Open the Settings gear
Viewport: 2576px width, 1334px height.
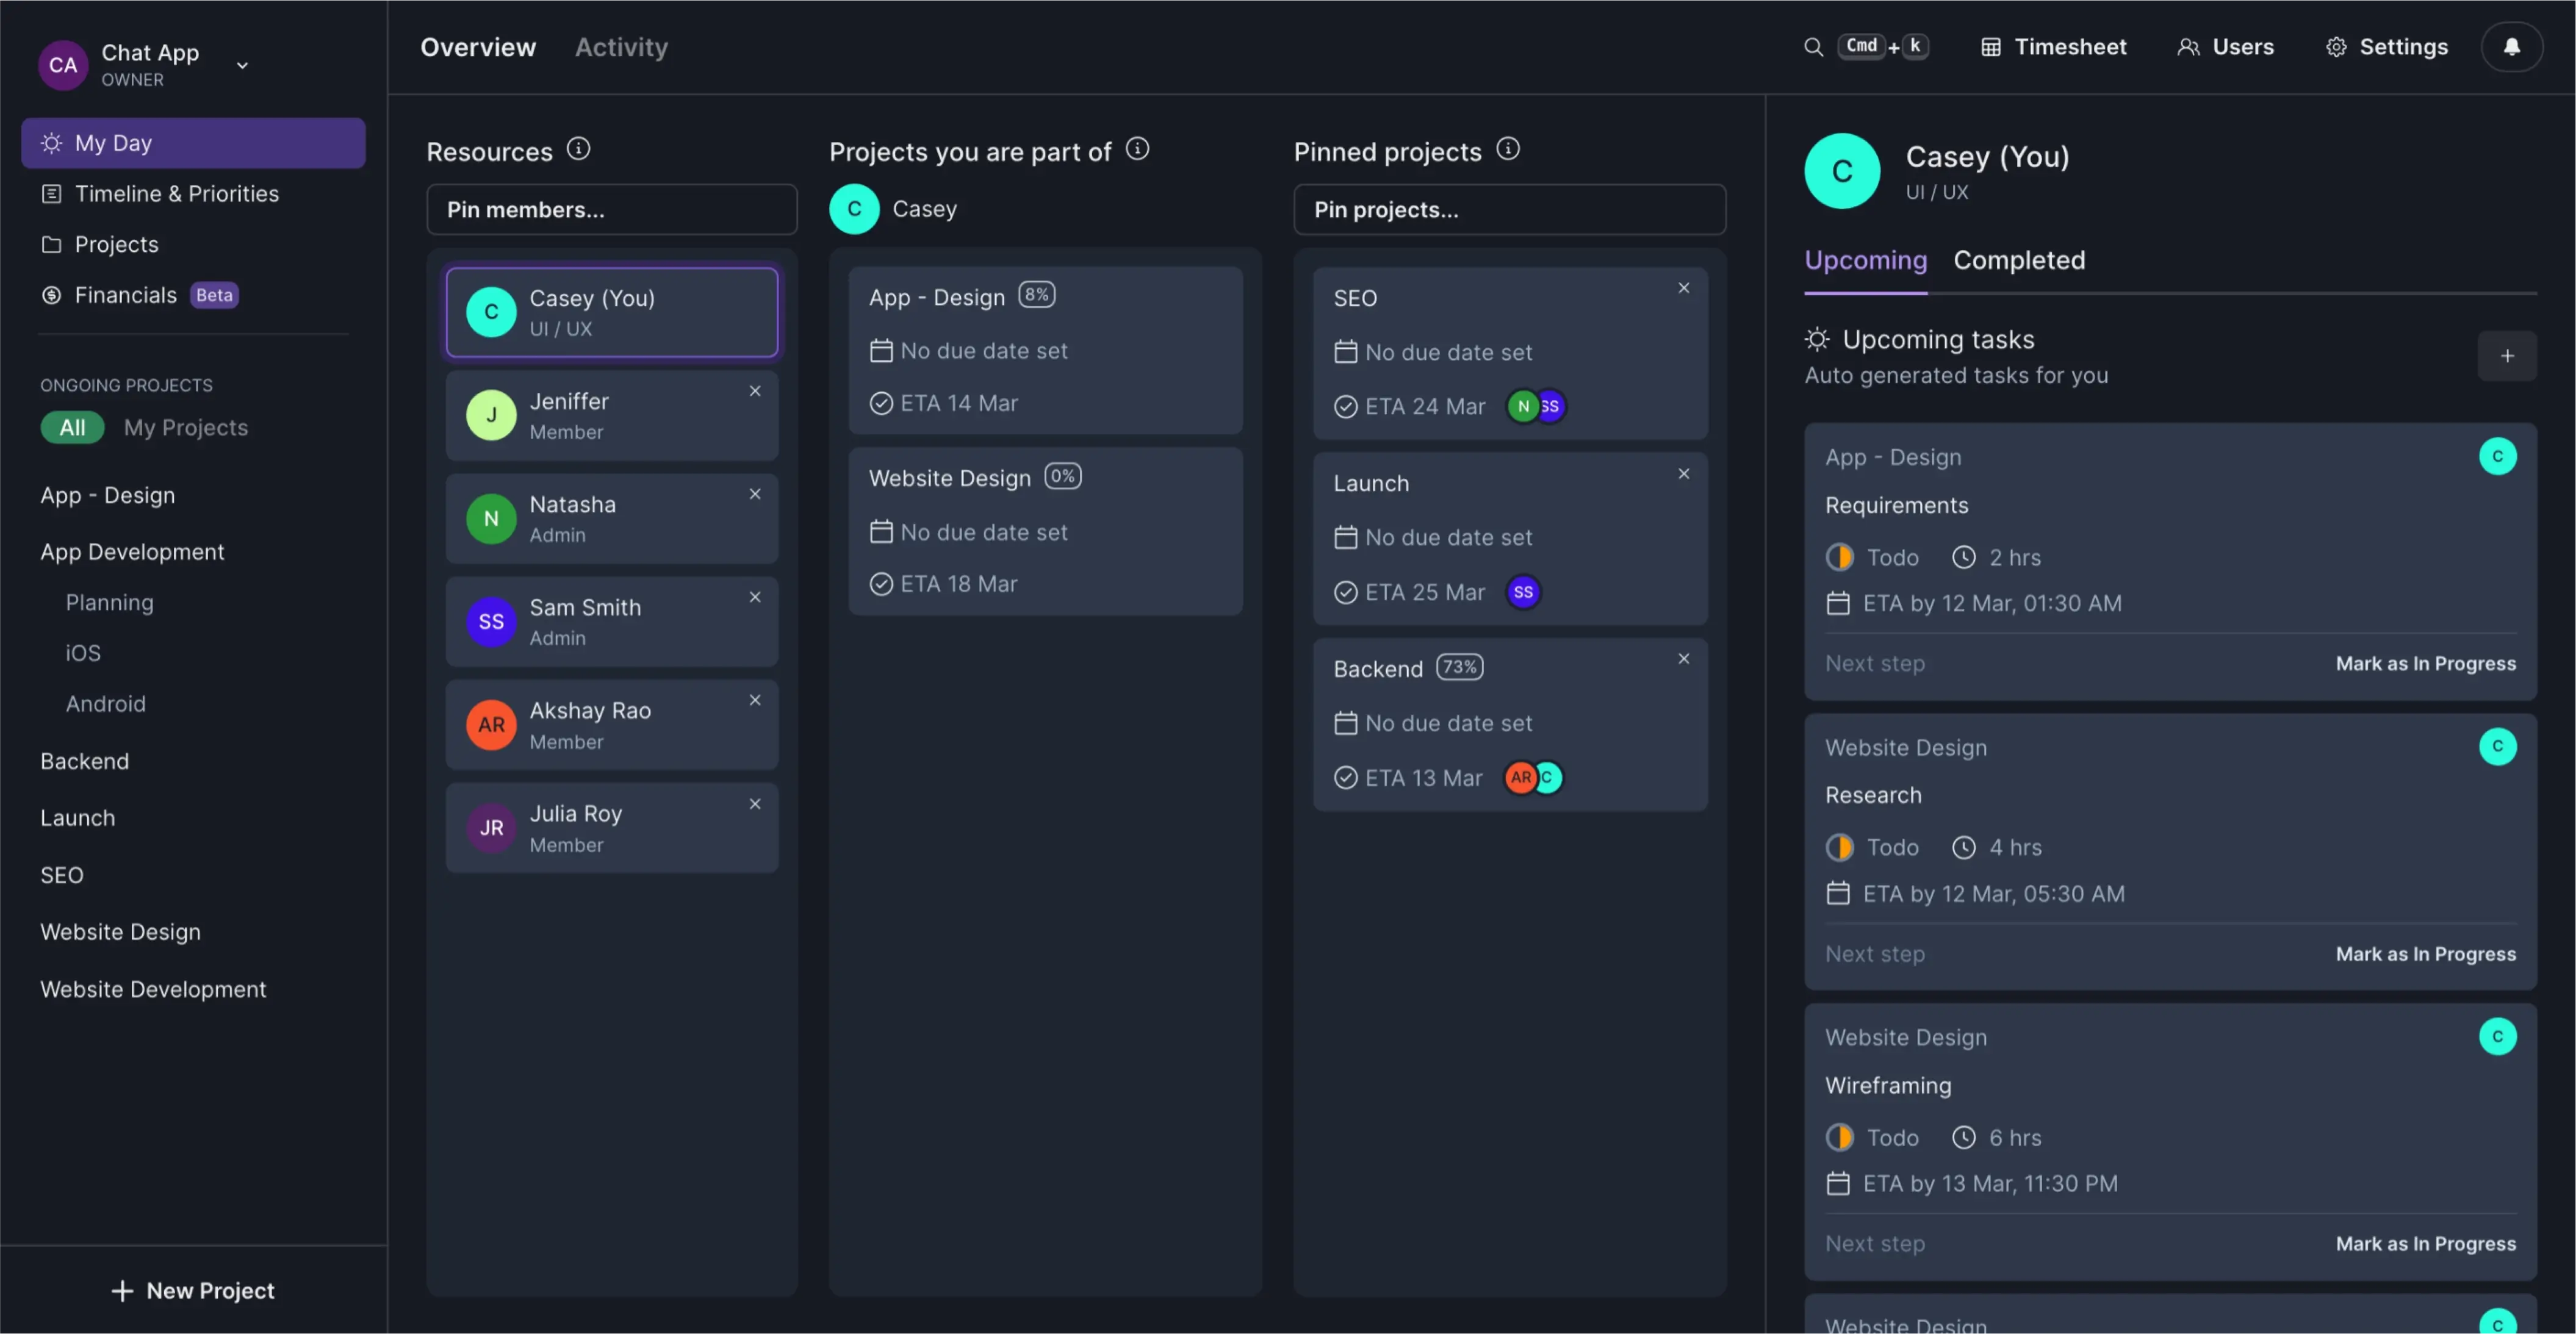(x=2387, y=46)
